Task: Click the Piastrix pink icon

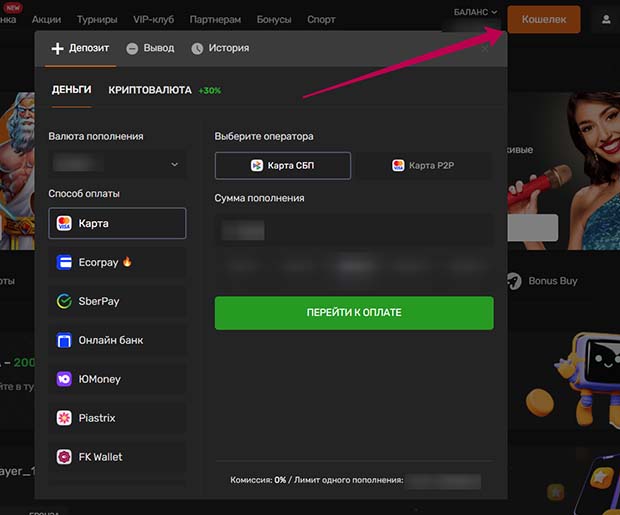Action: pos(64,418)
